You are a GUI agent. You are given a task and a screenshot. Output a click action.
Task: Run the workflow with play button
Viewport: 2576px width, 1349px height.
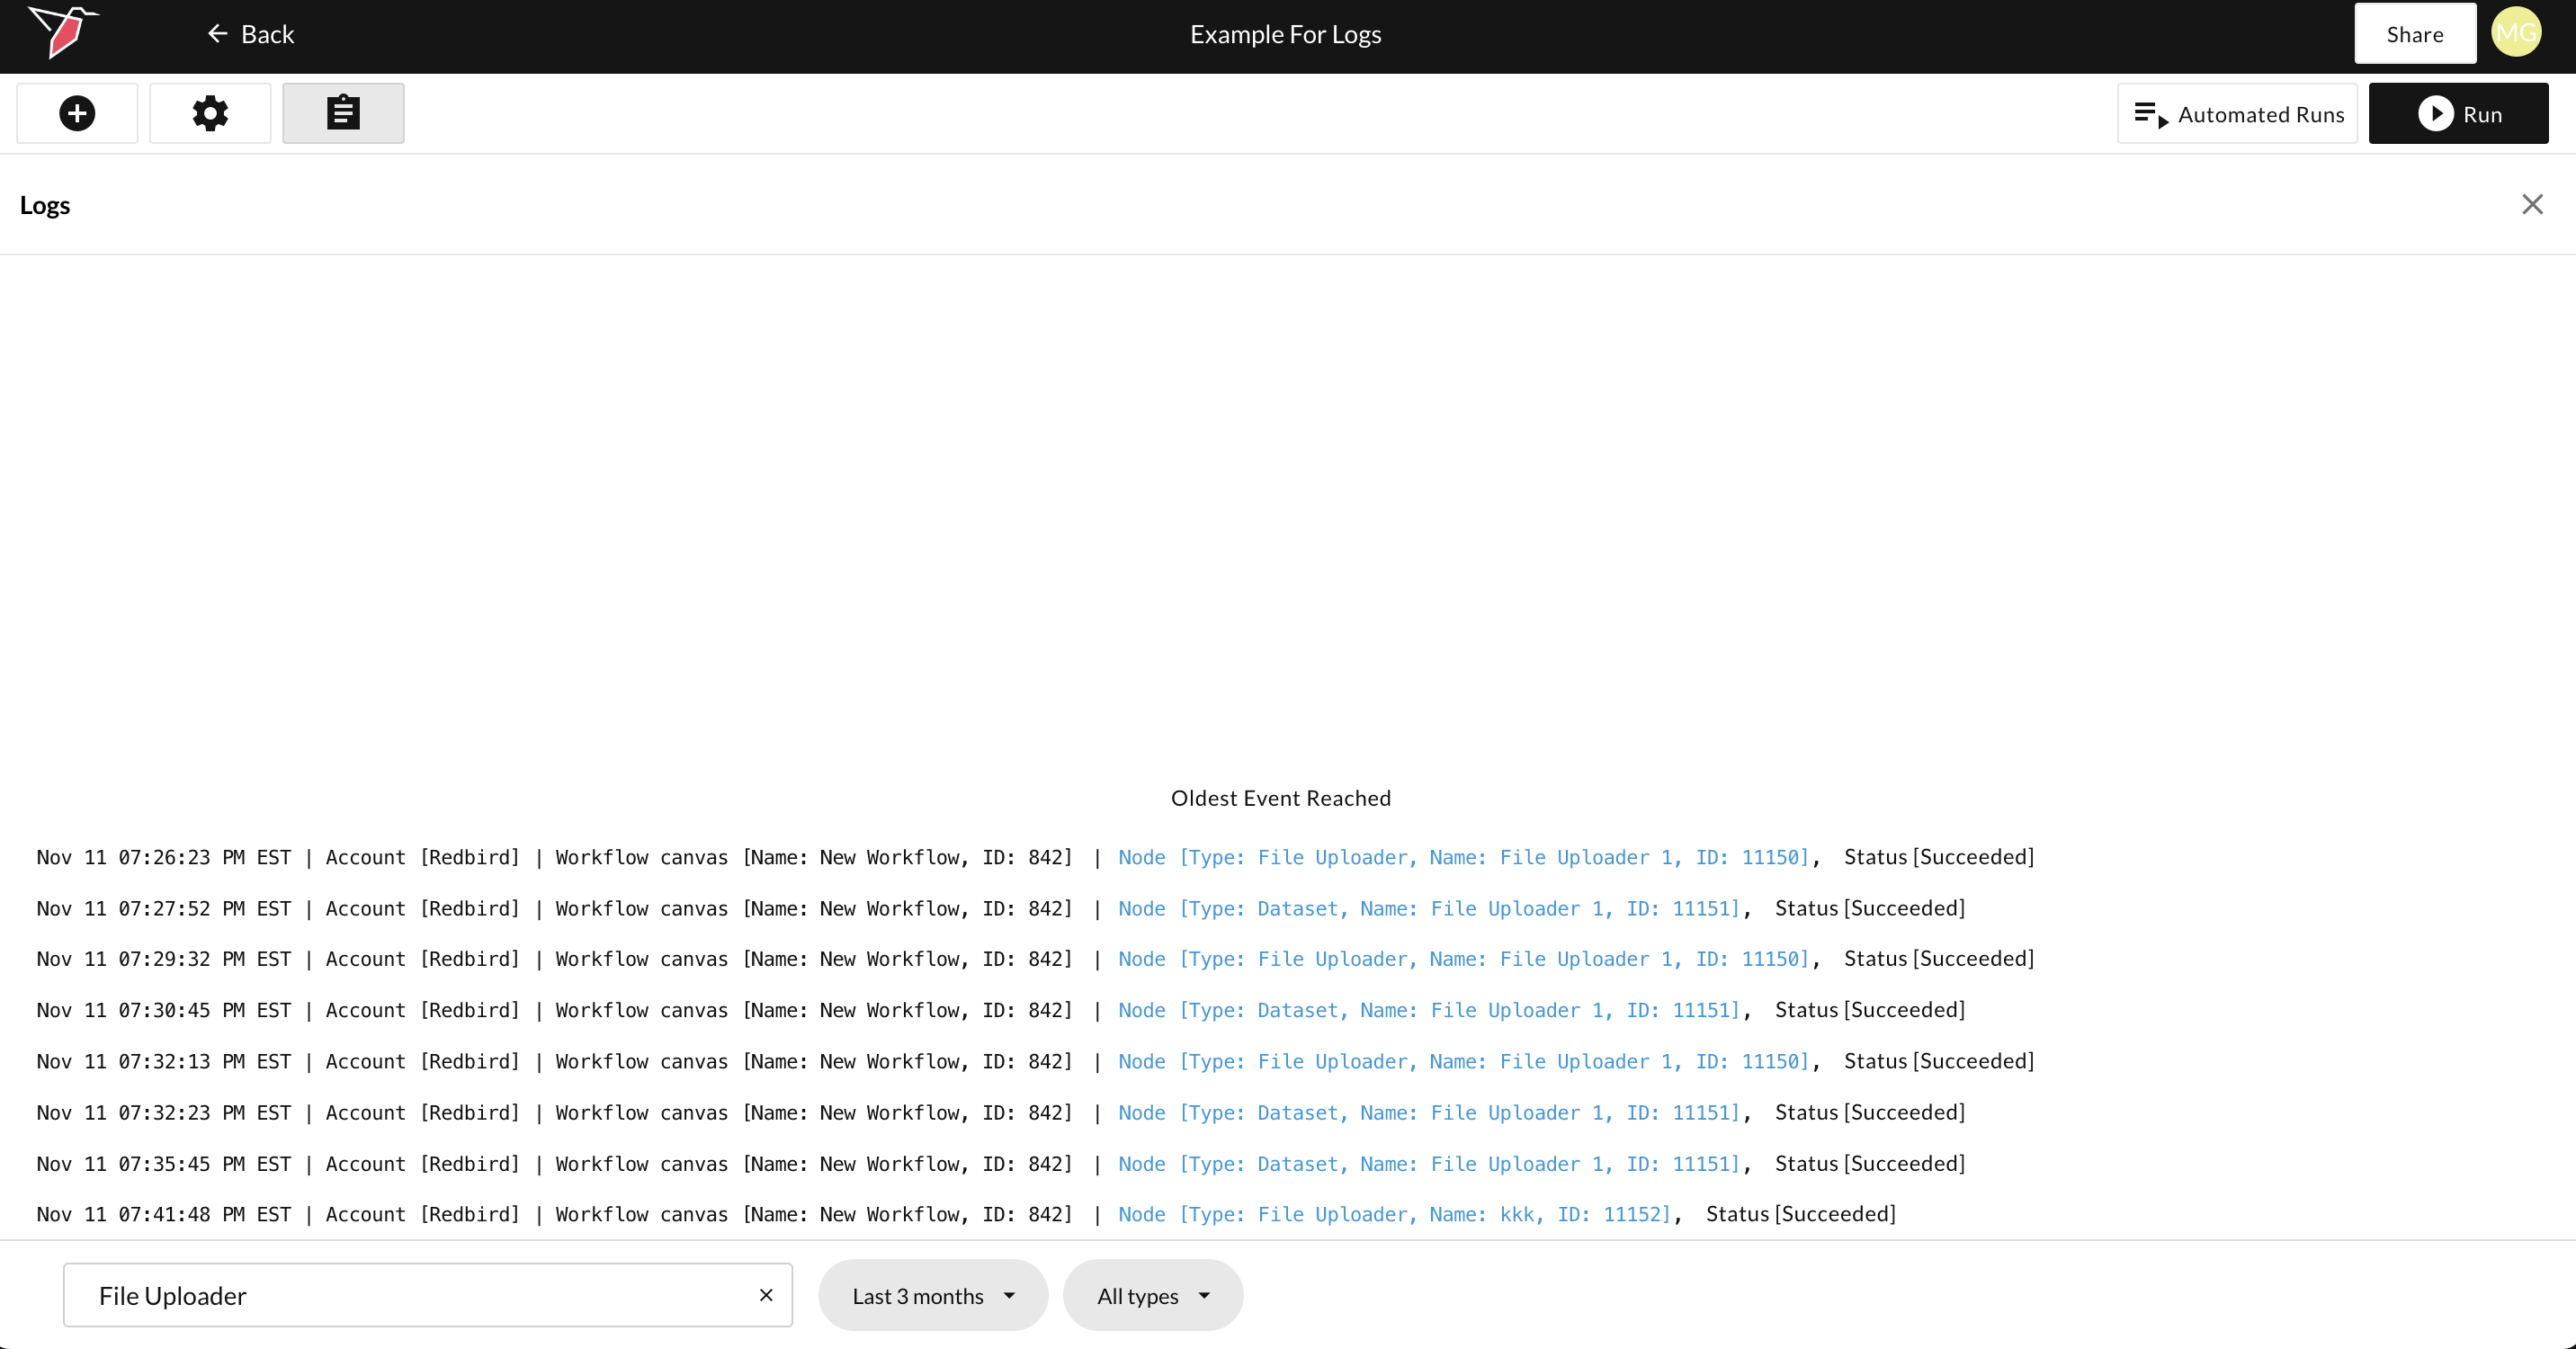tap(2458, 114)
